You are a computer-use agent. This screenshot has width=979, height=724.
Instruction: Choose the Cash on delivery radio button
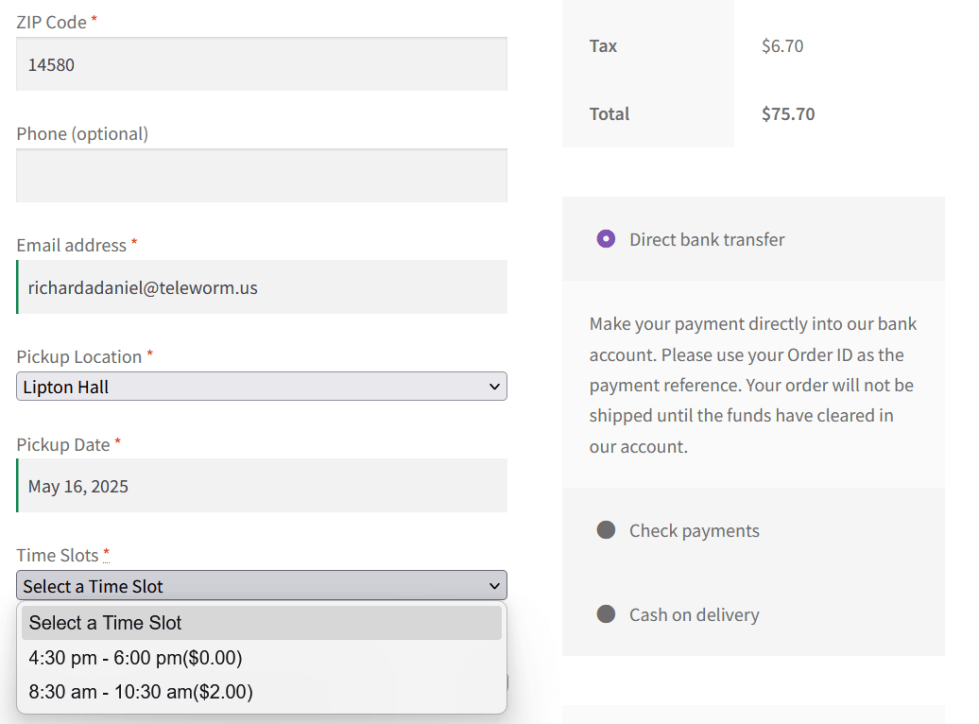(606, 614)
